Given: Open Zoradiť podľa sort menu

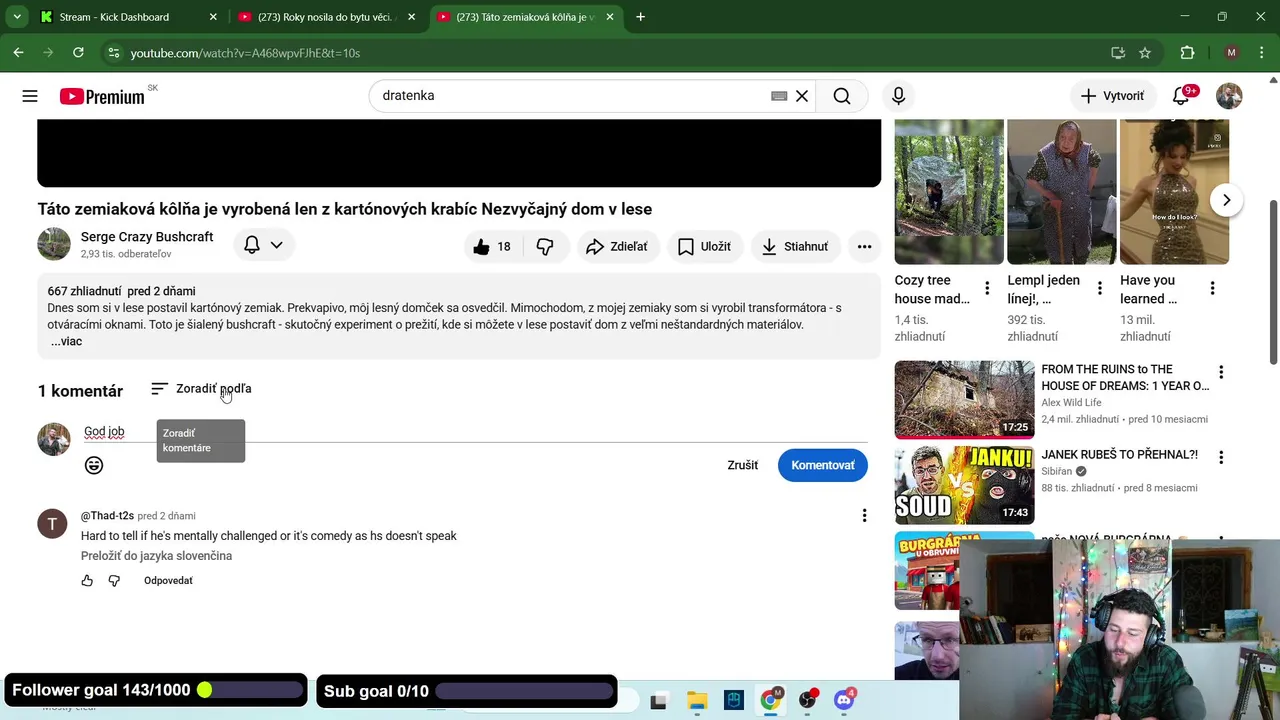Looking at the screenshot, I should (201, 389).
